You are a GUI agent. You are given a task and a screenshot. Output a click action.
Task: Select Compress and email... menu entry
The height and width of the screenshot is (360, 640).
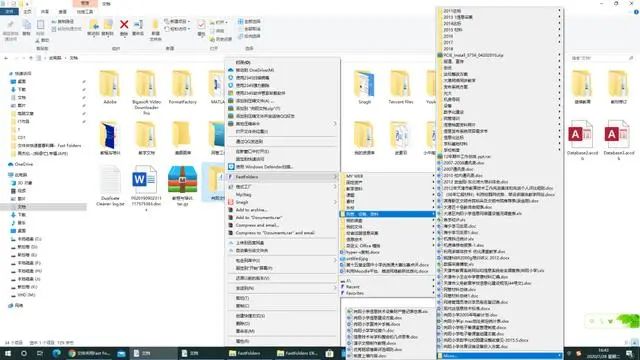click(282, 225)
